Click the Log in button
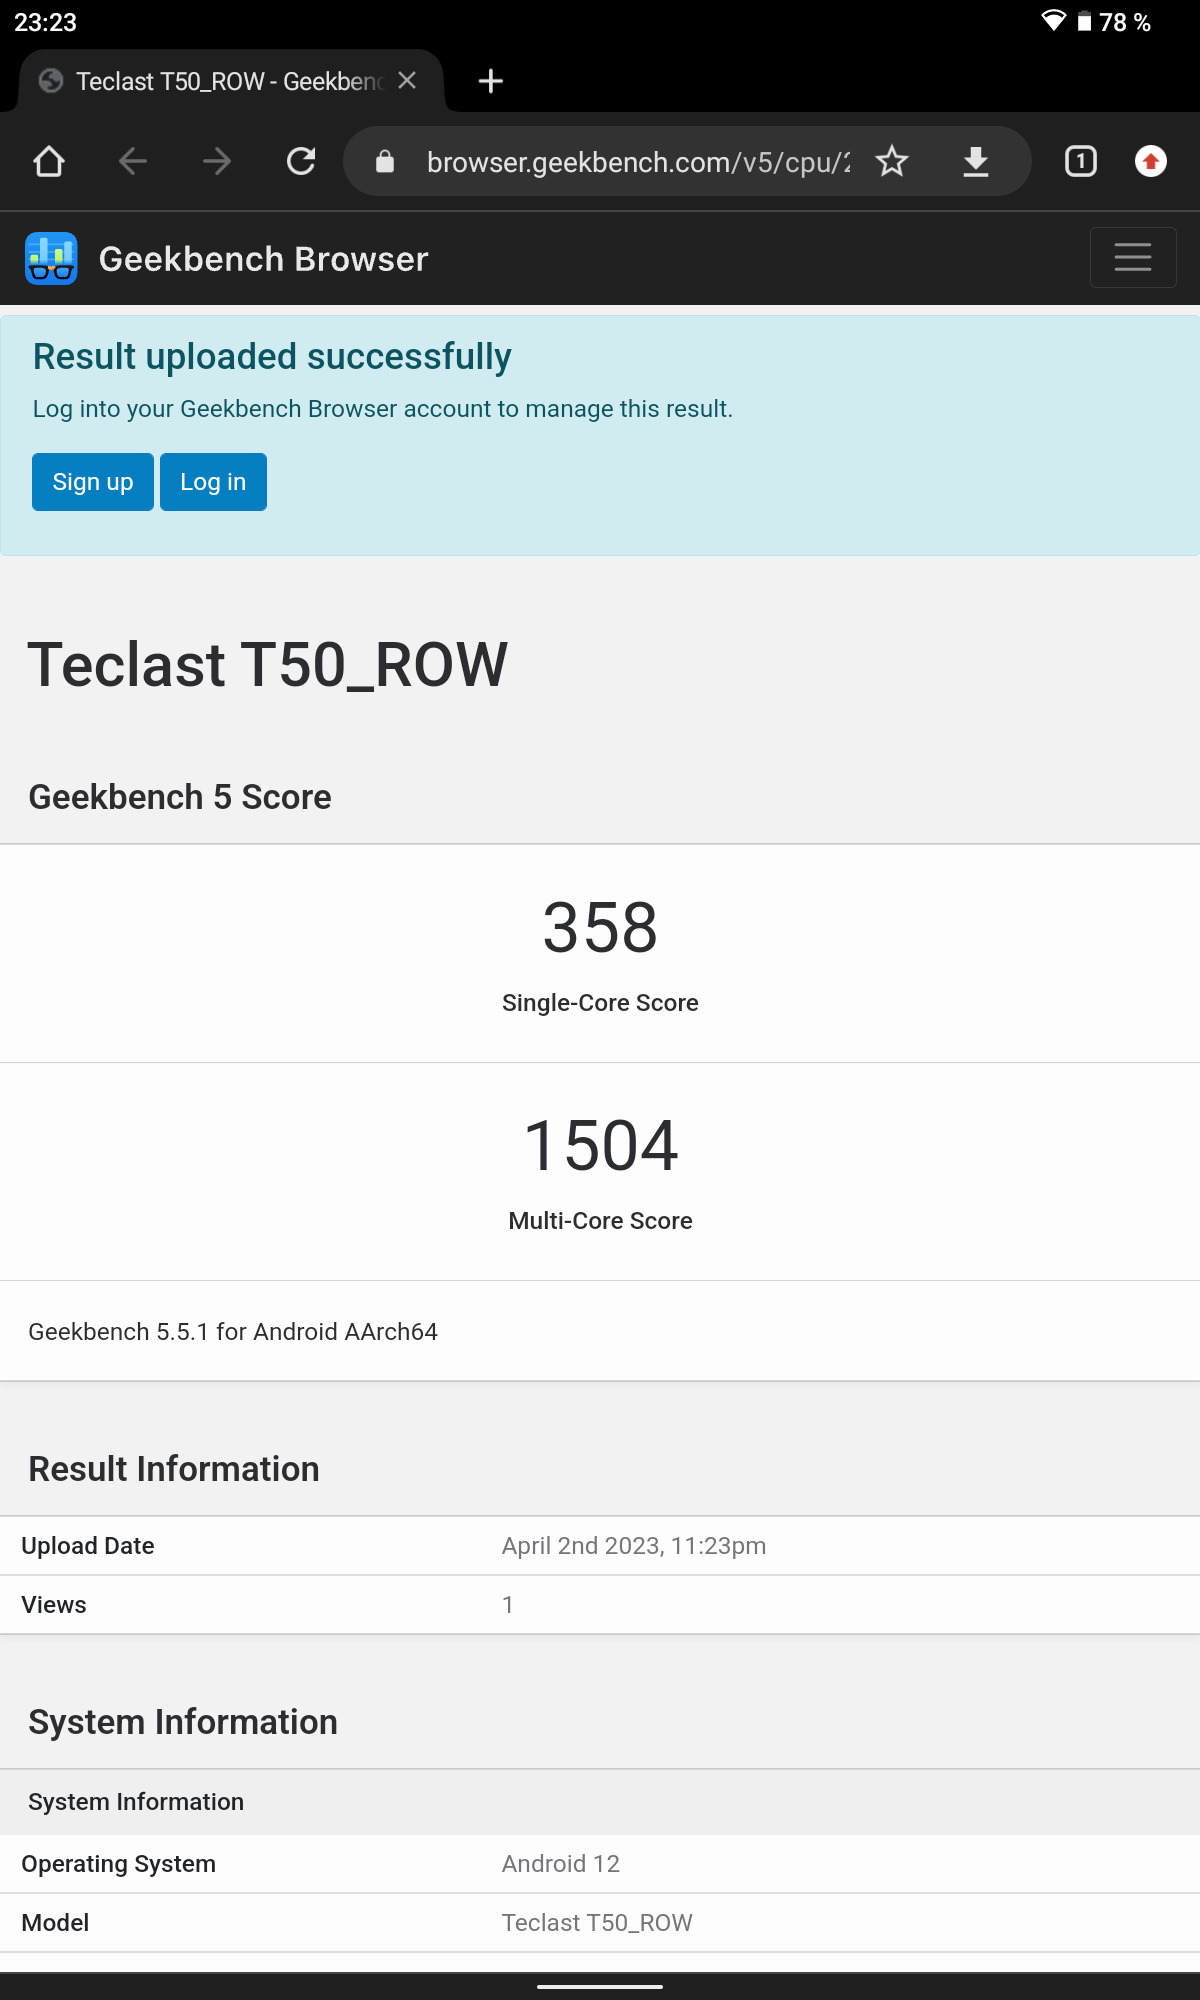 [x=213, y=482]
